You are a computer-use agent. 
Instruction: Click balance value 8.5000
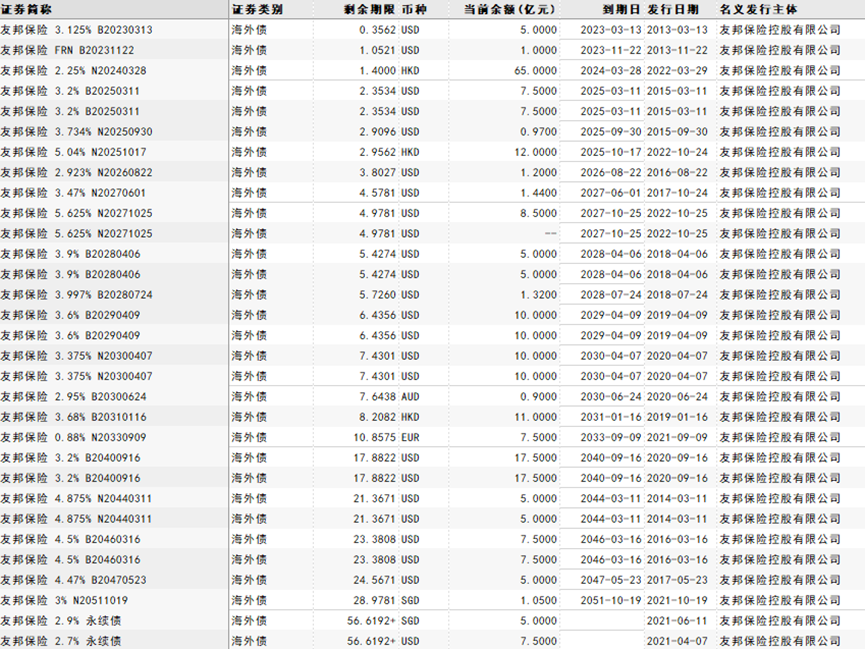click(538, 214)
